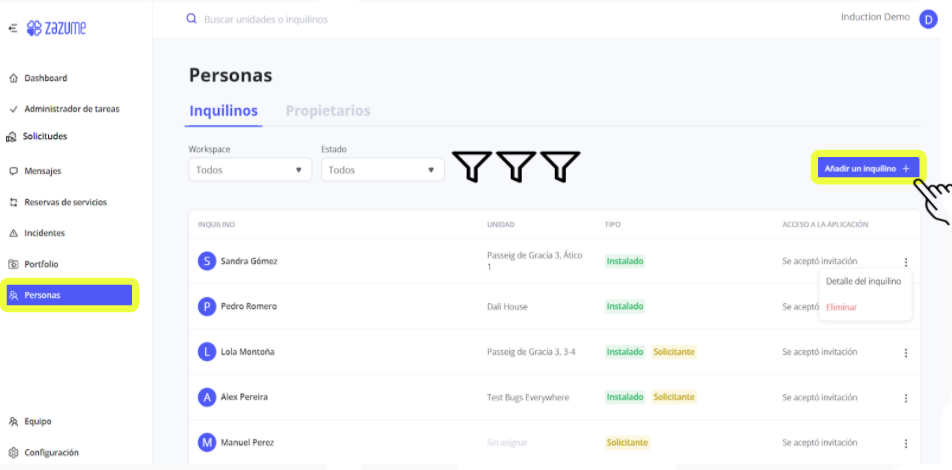Click Añadir un inquilino button
This screenshot has height=470, width=952.
click(867, 169)
